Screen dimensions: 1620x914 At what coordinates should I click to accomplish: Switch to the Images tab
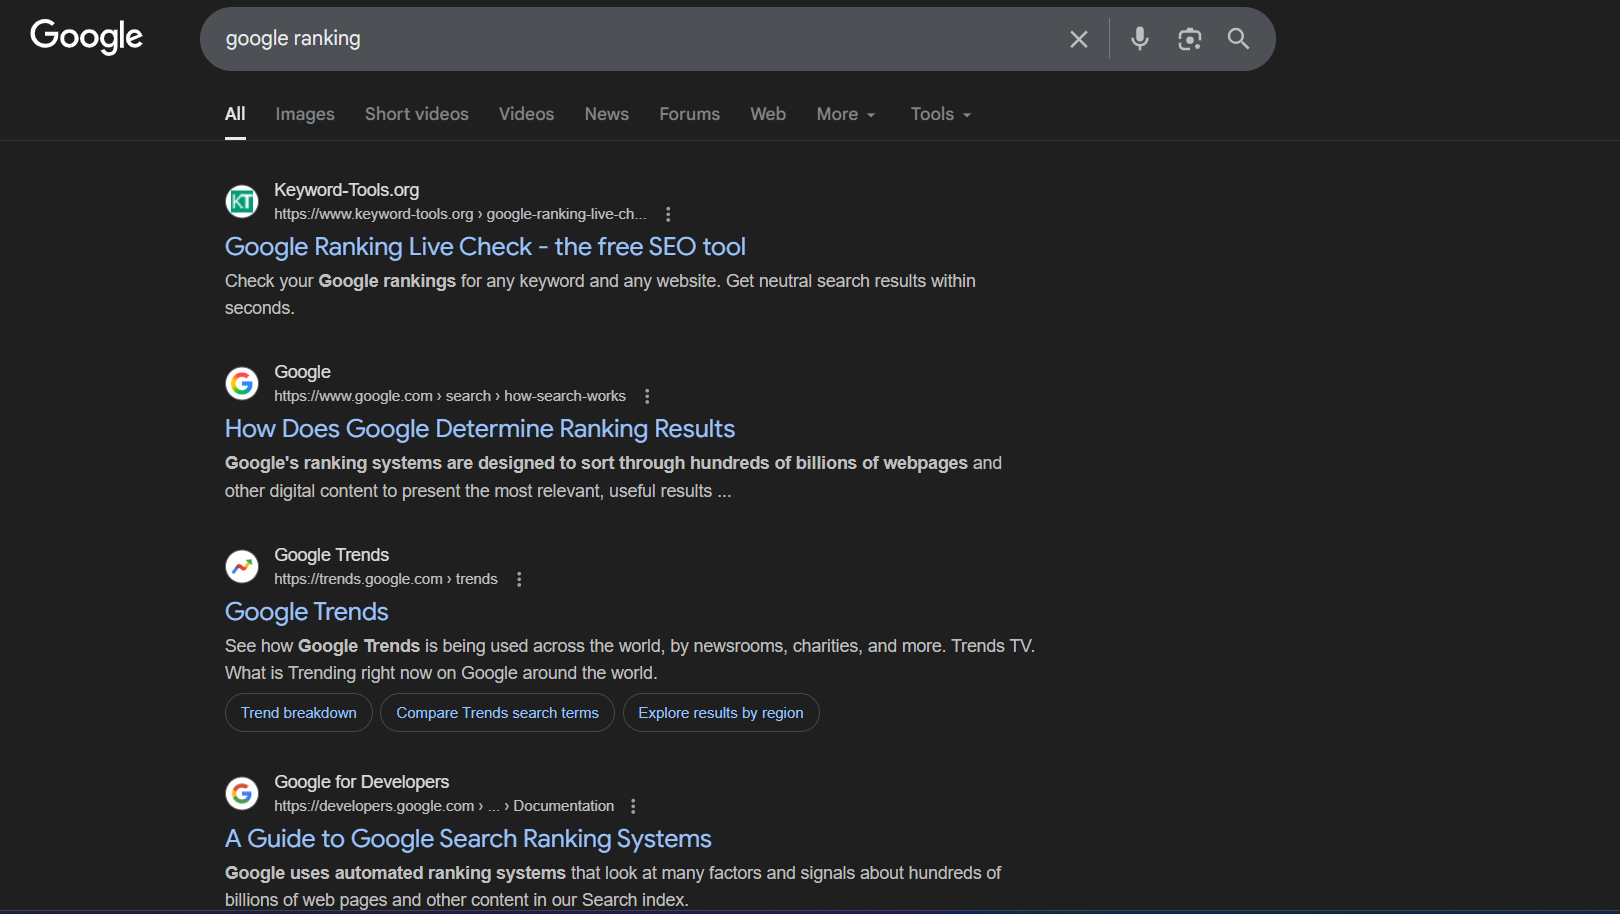click(x=305, y=114)
